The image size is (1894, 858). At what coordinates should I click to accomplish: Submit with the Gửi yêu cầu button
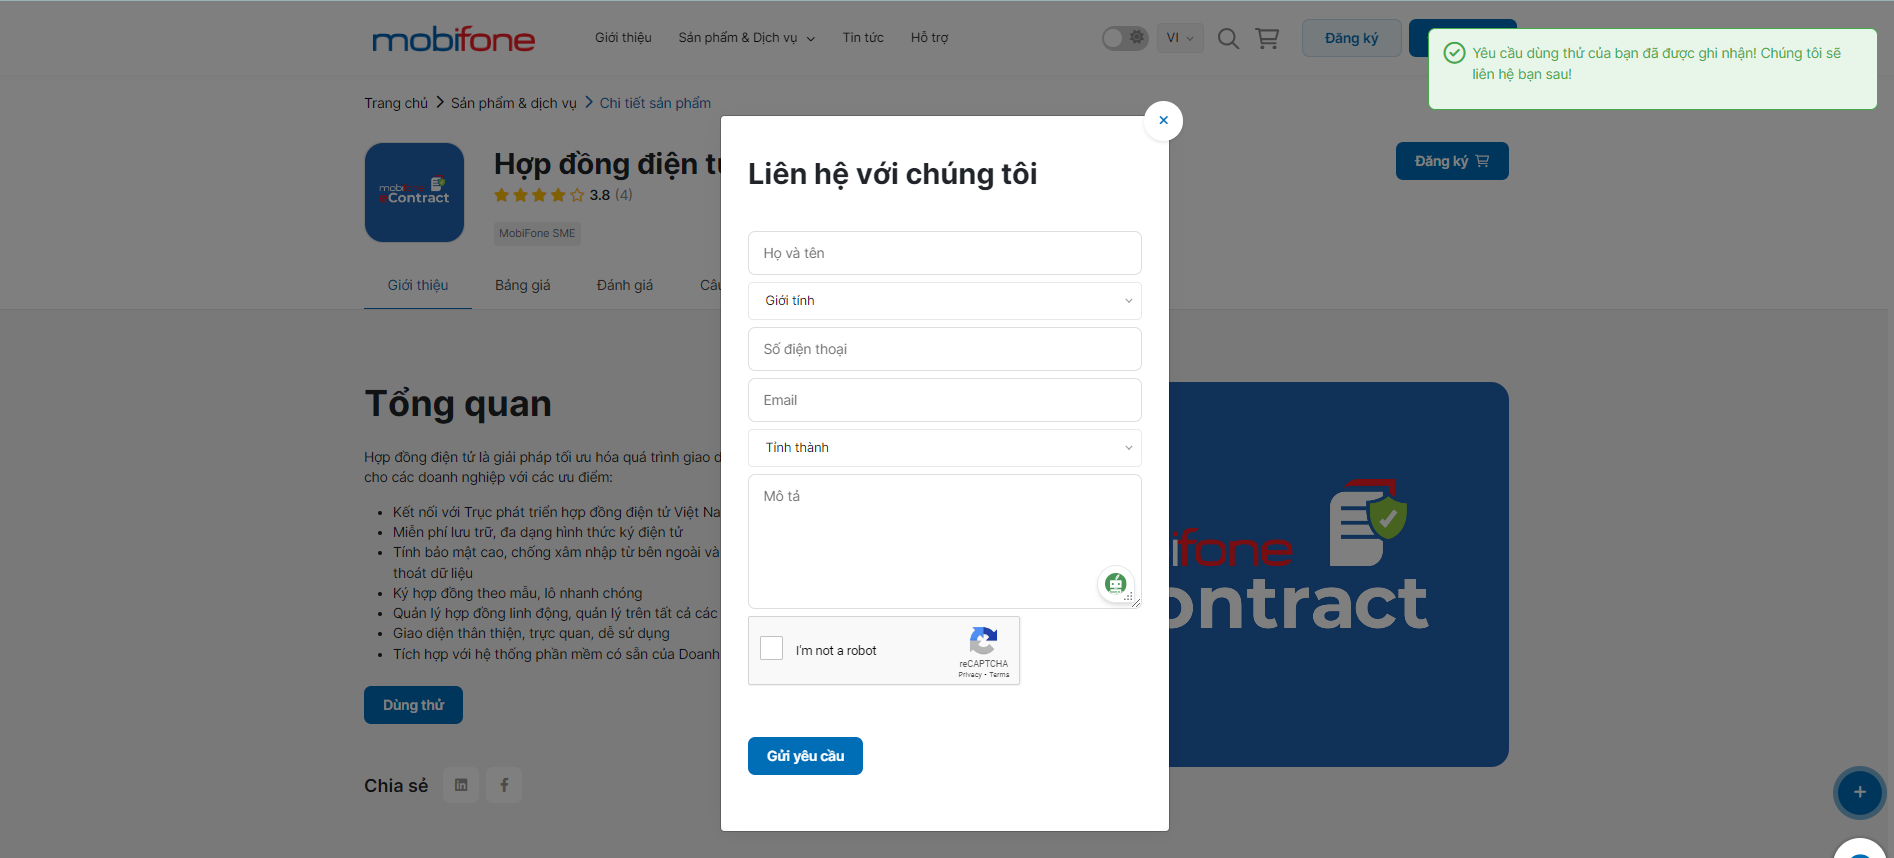[x=805, y=756]
